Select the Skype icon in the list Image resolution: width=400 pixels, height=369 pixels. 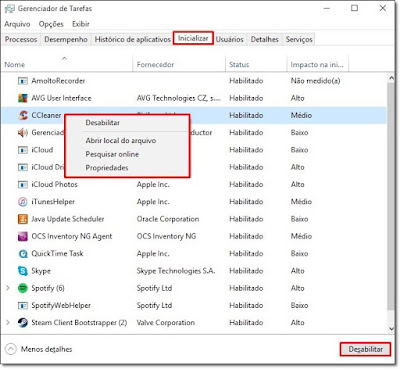click(x=23, y=271)
